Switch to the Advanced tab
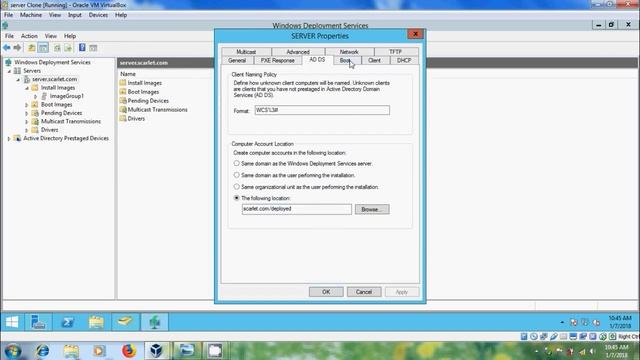 tap(298, 52)
